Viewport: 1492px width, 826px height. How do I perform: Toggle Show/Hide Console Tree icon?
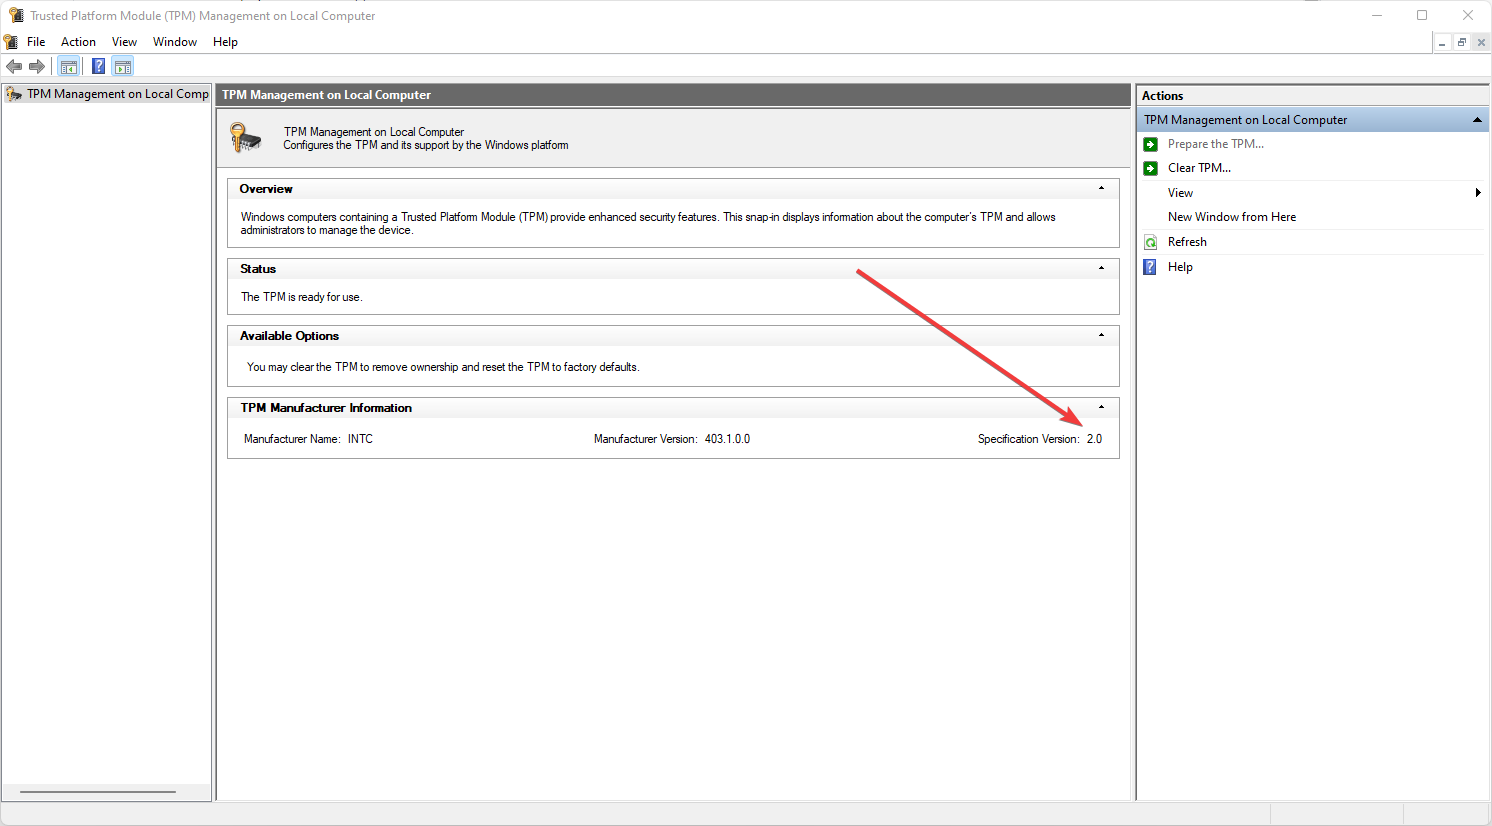point(68,67)
